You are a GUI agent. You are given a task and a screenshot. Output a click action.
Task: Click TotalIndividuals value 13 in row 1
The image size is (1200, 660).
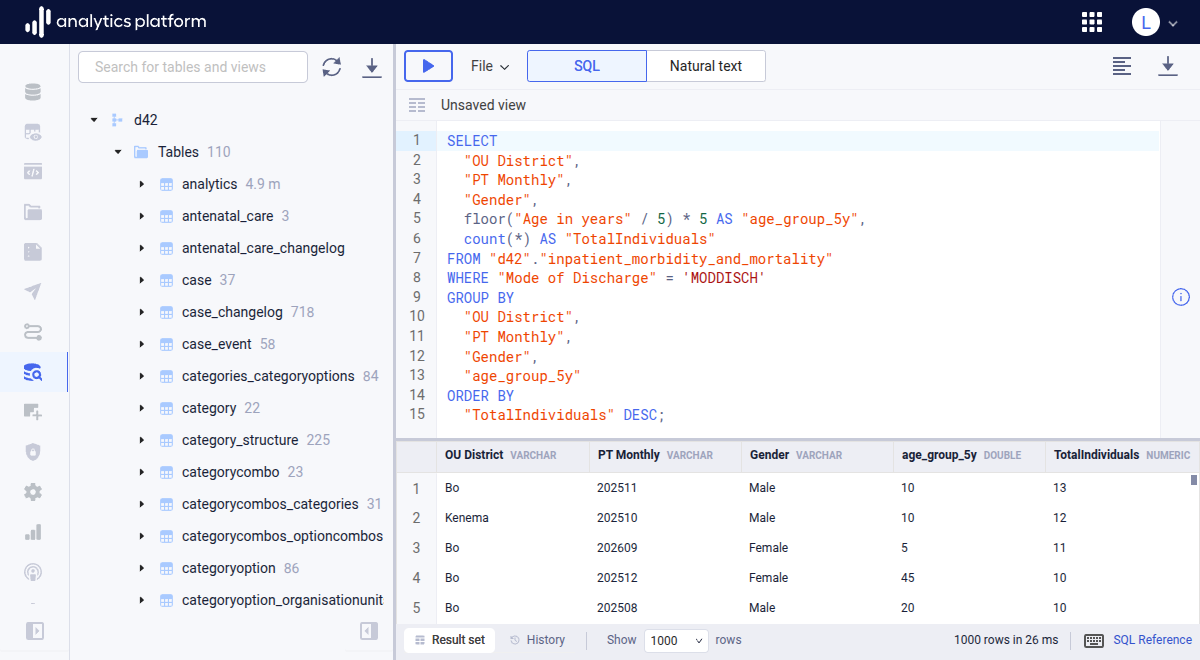pyautogui.click(x=1060, y=488)
